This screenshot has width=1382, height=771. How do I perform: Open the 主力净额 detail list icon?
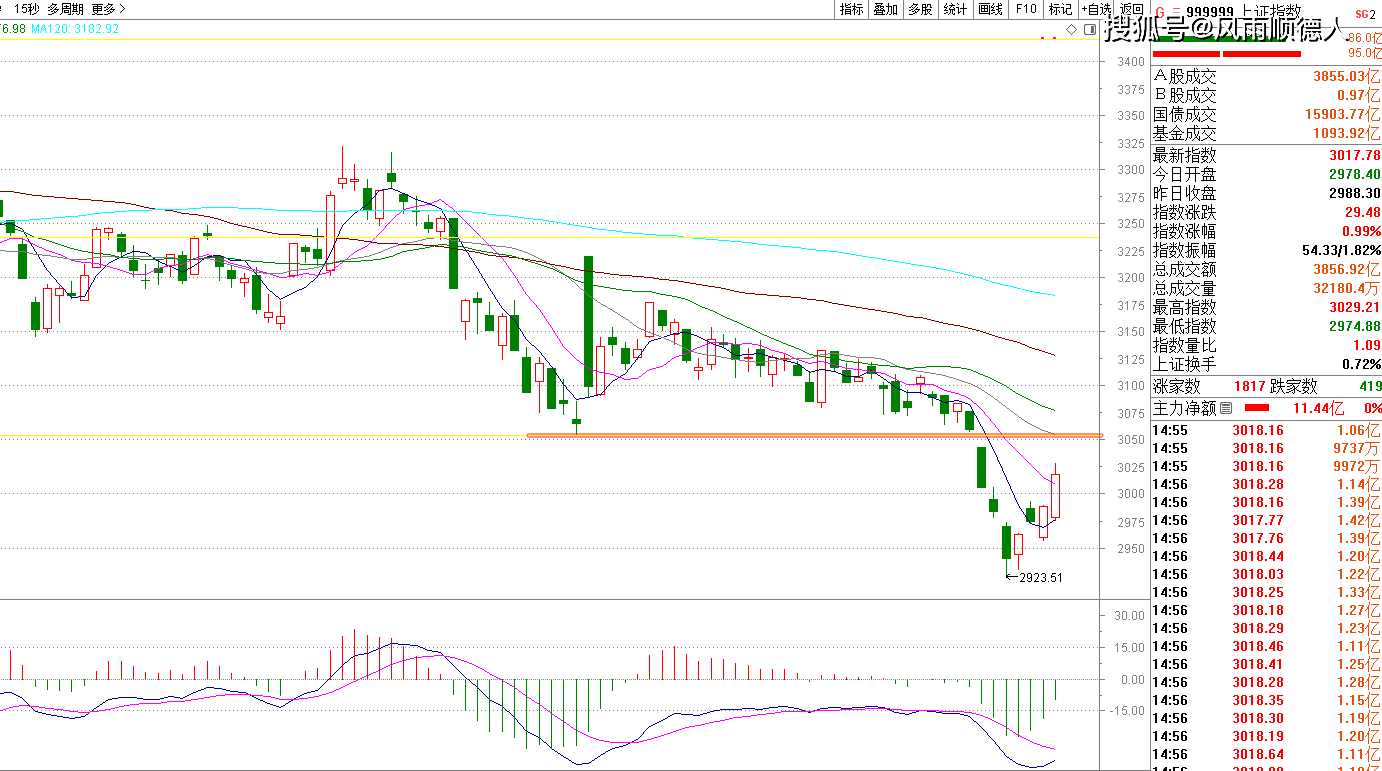[1226, 408]
